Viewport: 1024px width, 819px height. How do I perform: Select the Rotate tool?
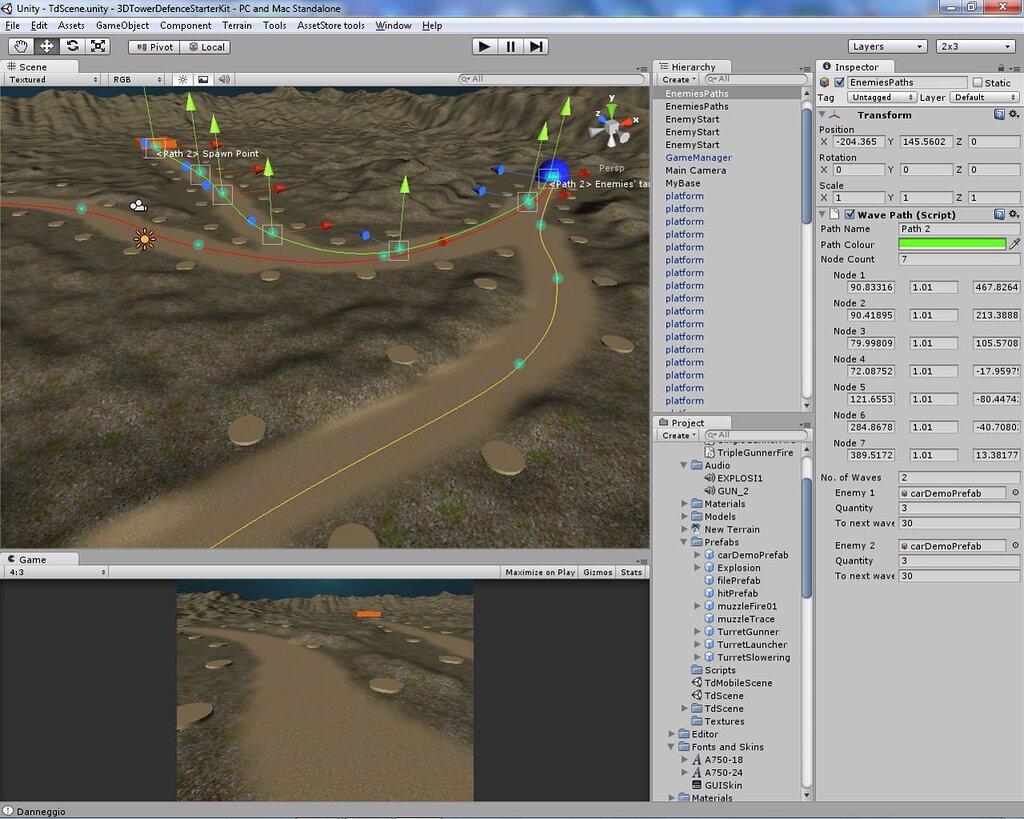coord(72,46)
